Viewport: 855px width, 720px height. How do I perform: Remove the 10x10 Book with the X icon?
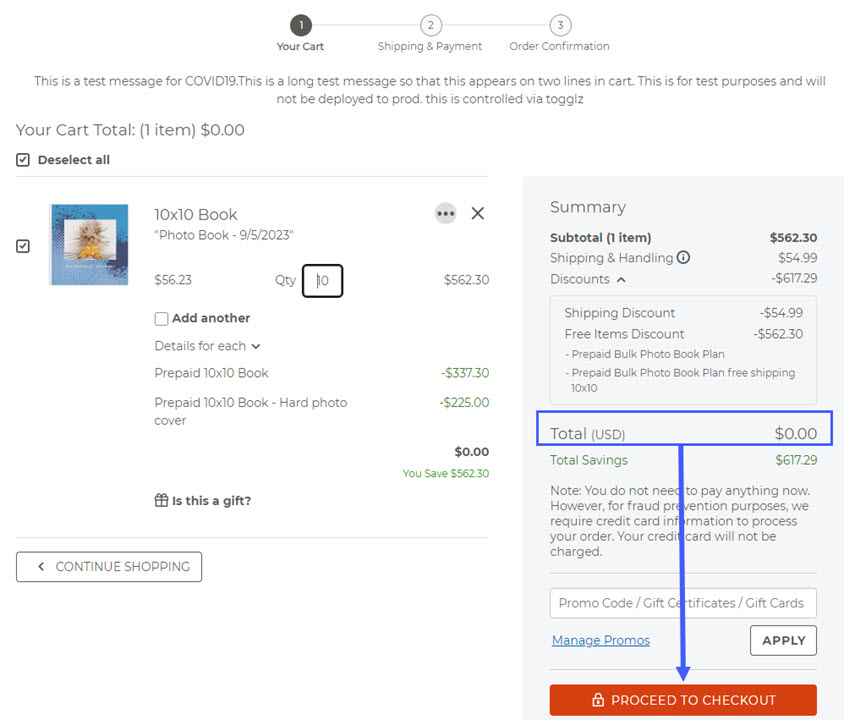478,213
